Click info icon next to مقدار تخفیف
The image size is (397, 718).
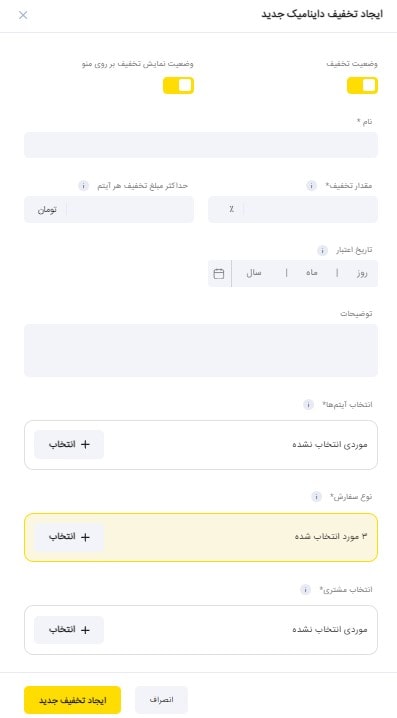tap(311, 186)
